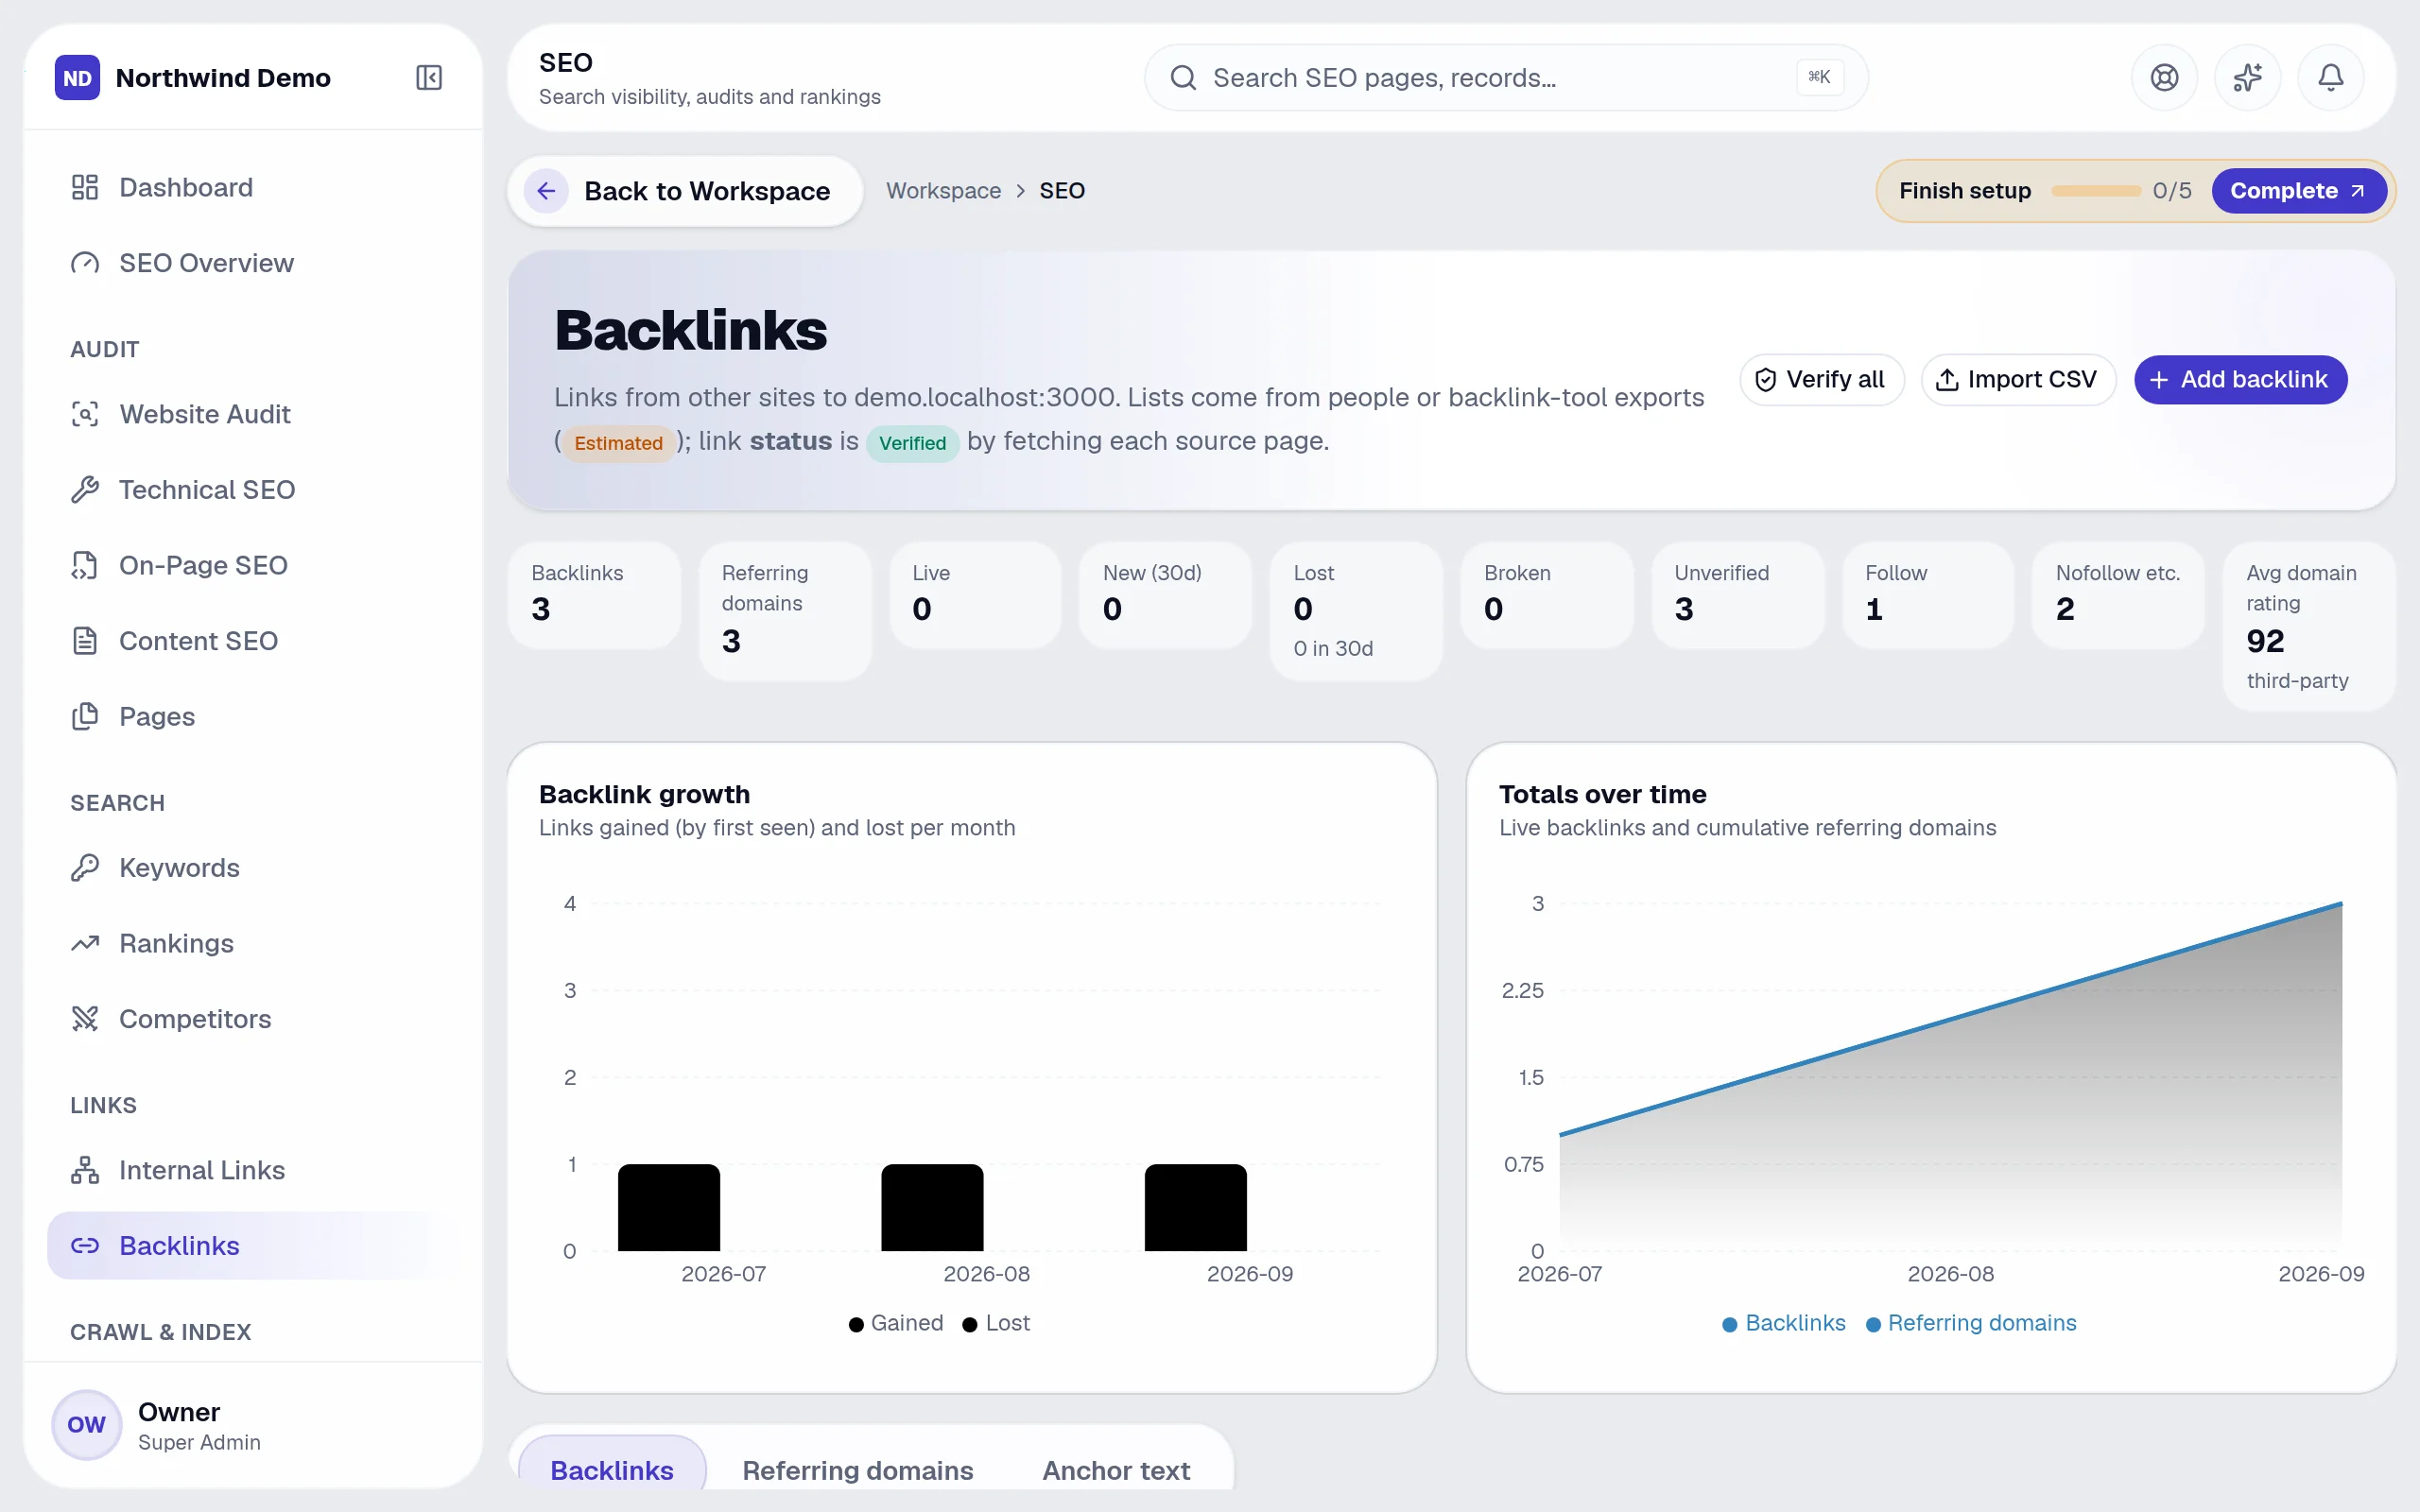
Task: Toggle the Gained legend entry
Action: pos(896,1323)
